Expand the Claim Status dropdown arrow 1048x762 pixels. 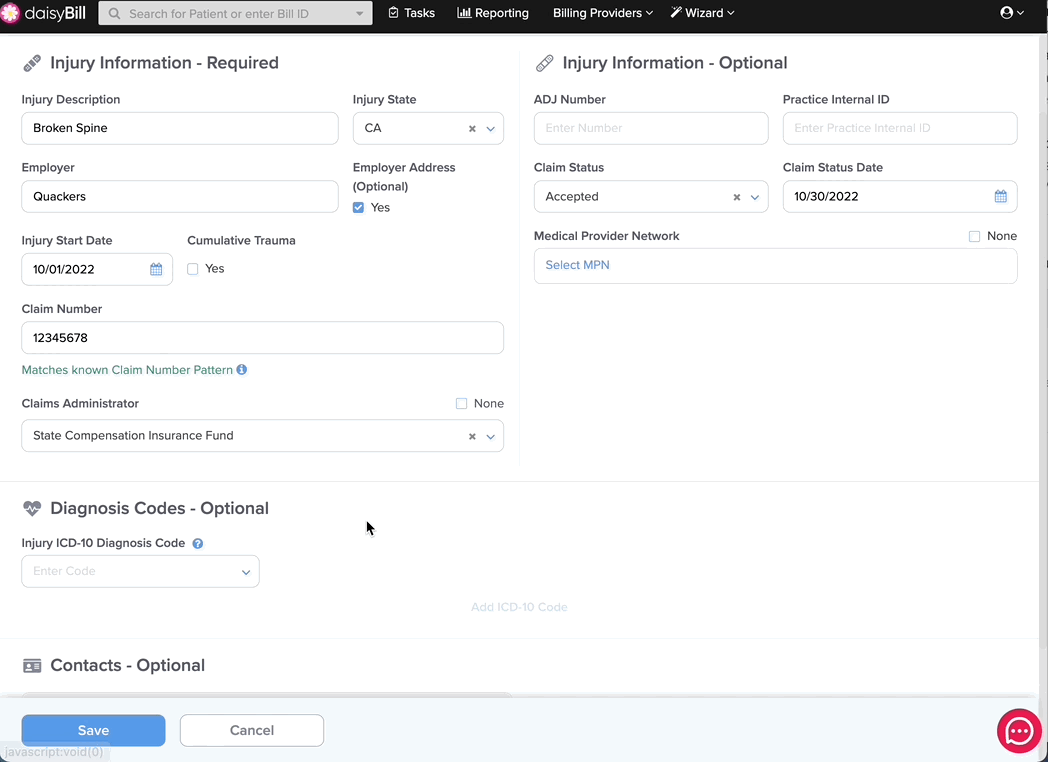(x=755, y=197)
